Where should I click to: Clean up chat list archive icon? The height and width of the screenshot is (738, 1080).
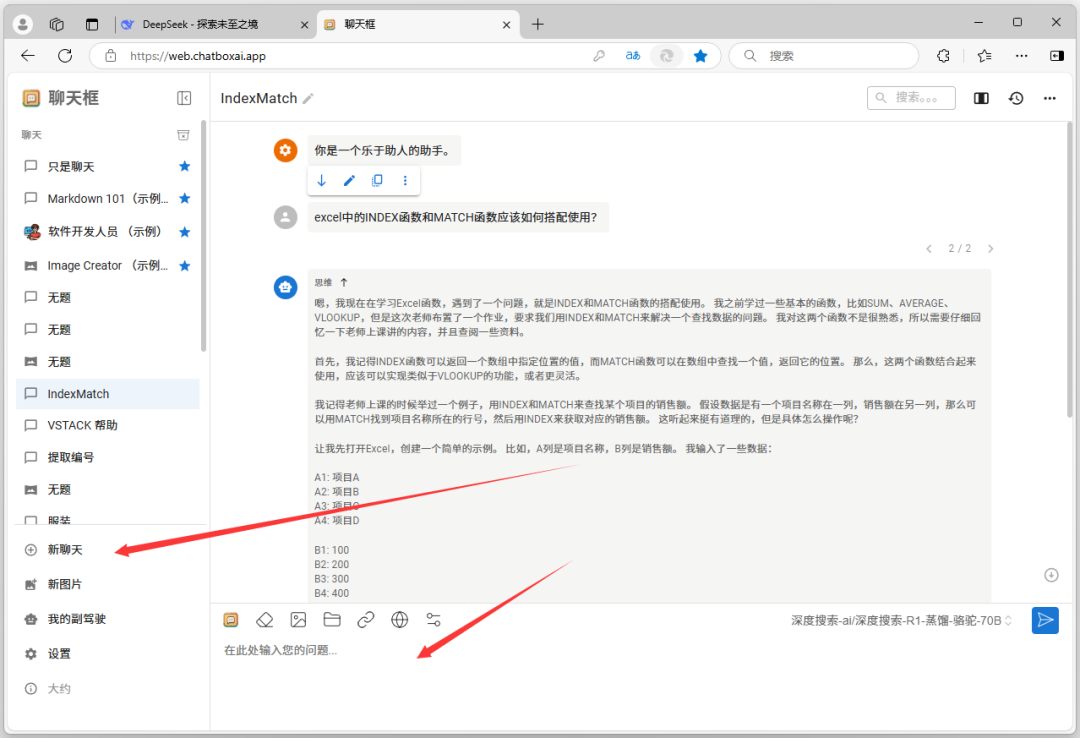pos(183,135)
